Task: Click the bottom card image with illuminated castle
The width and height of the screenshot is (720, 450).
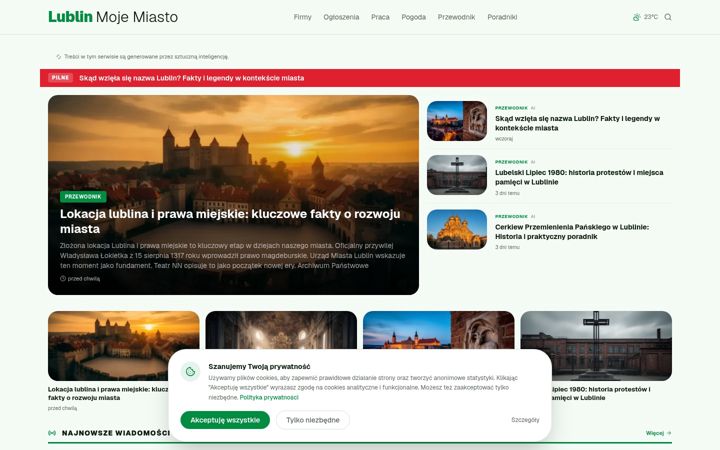Action: click(x=439, y=330)
